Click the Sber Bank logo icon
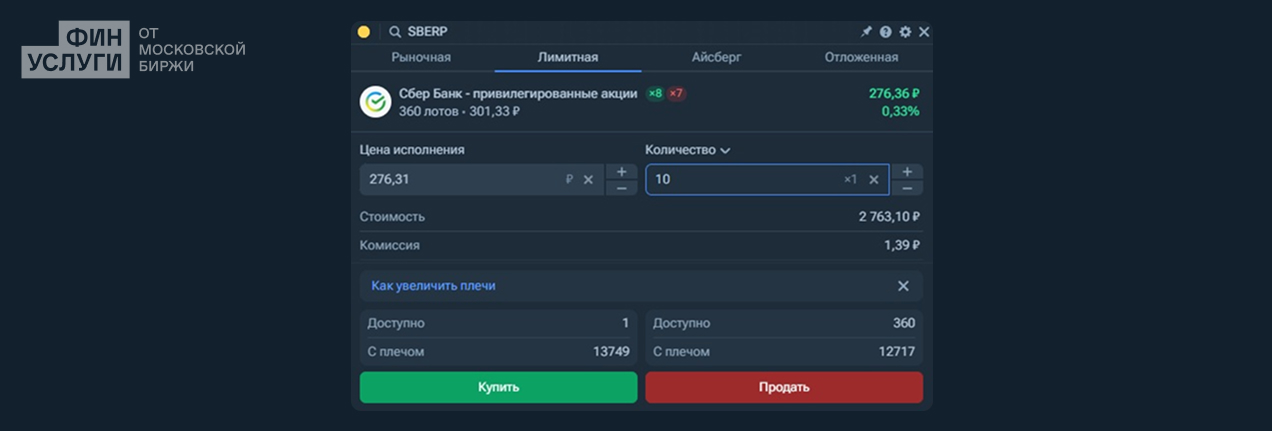 (x=376, y=102)
